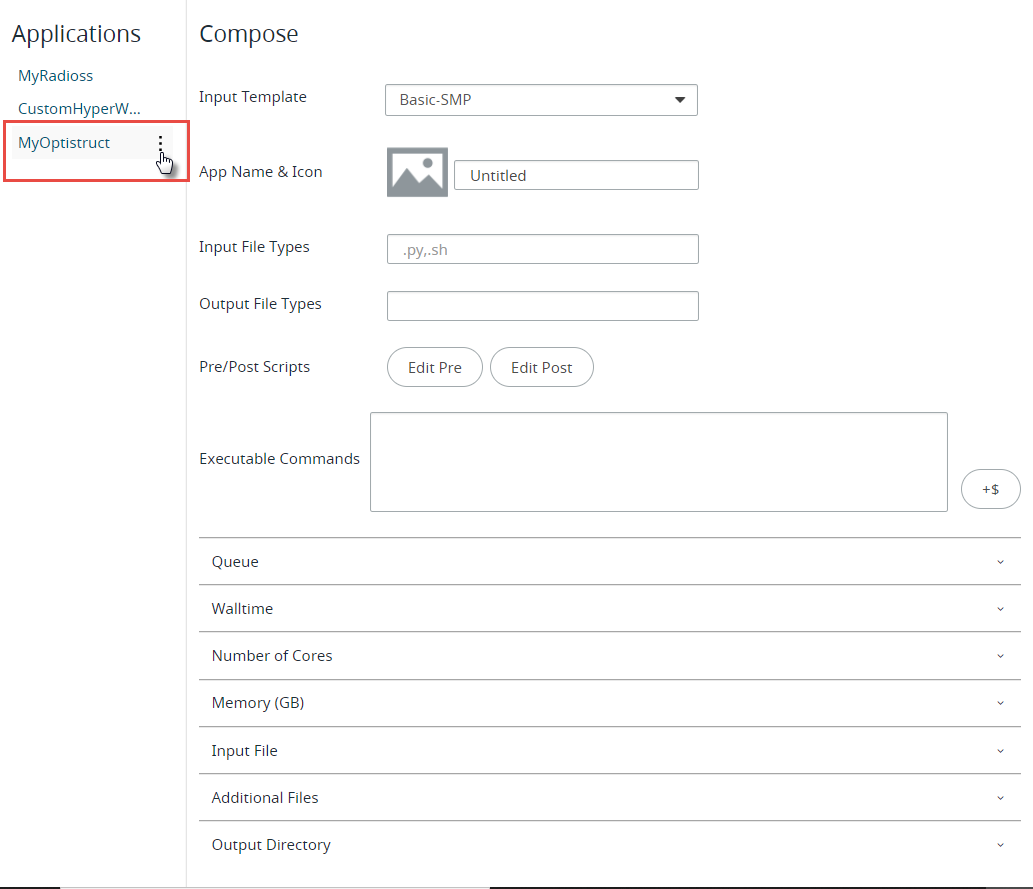The height and width of the screenshot is (889, 1033).
Task: Expand the Additional Files section
Action: [609, 797]
